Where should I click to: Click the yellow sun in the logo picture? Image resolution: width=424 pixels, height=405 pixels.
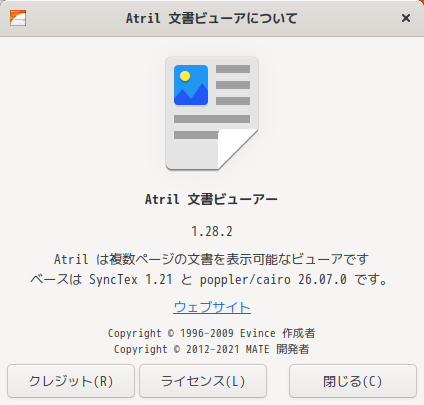click(185, 76)
